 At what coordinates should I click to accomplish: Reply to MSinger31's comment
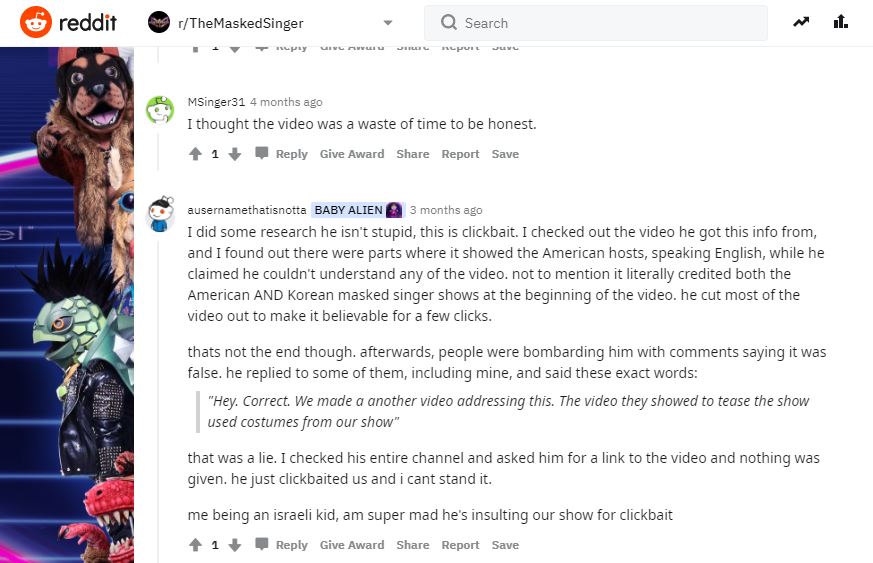click(x=282, y=154)
